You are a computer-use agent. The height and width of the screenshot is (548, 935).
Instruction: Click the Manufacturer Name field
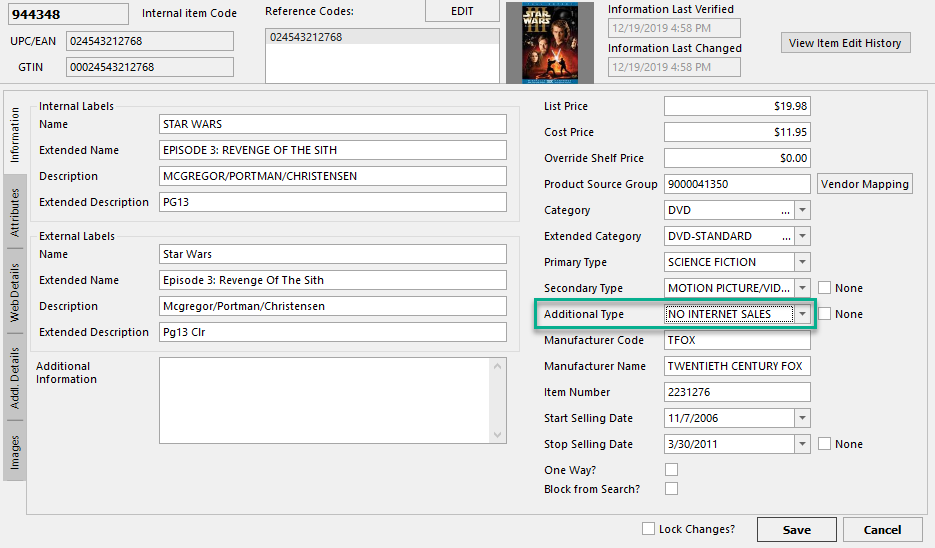click(737, 366)
